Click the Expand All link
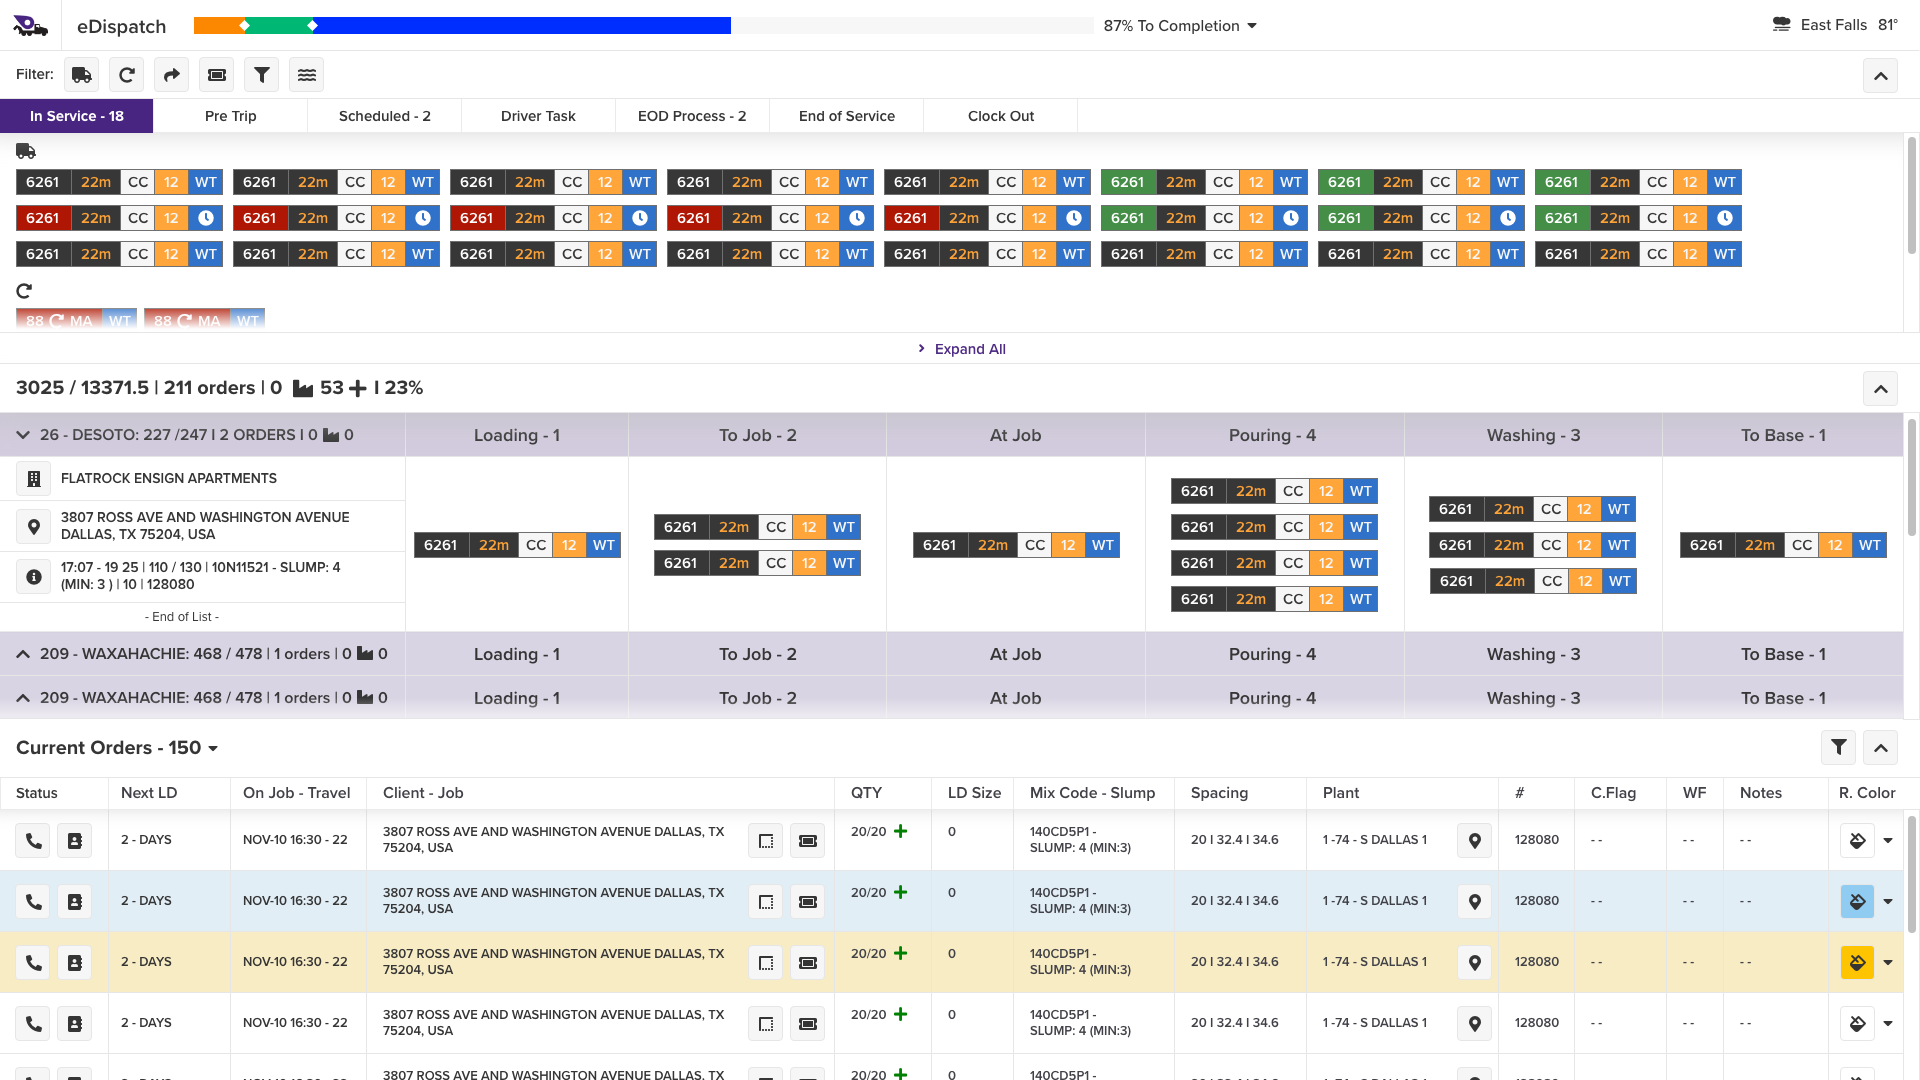The height and width of the screenshot is (1080, 1920). (x=969, y=349)
